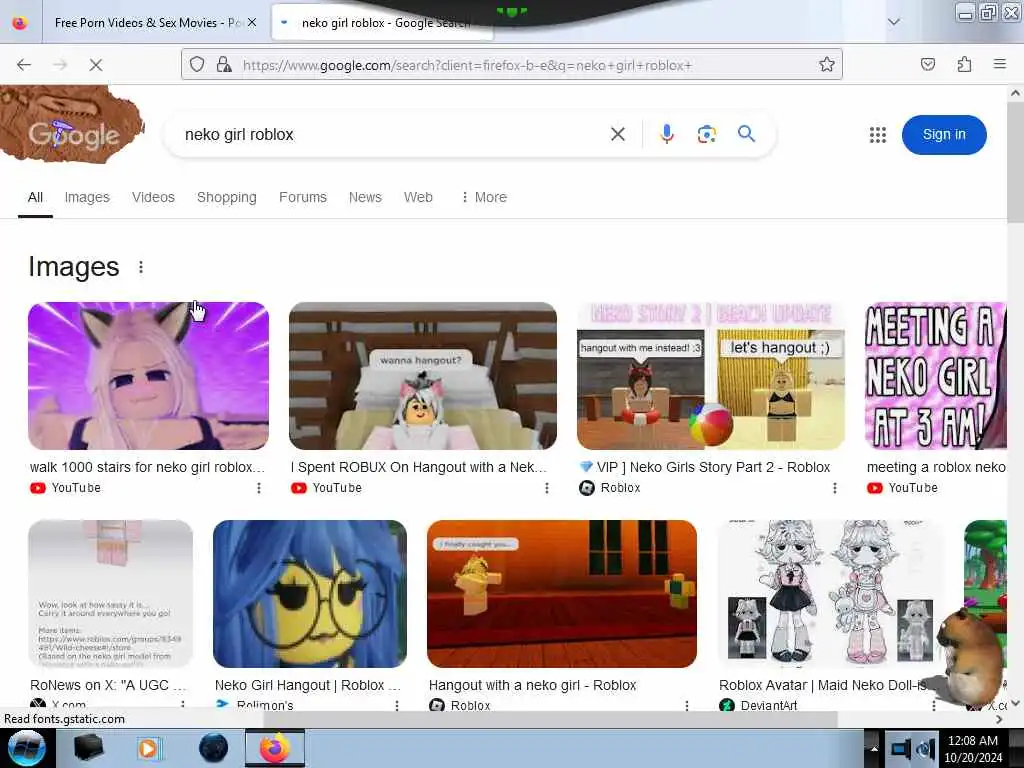Viewport: 1024px width, 768px height.
Task: Open the network icon in system tray
Action: pos(901,748)
